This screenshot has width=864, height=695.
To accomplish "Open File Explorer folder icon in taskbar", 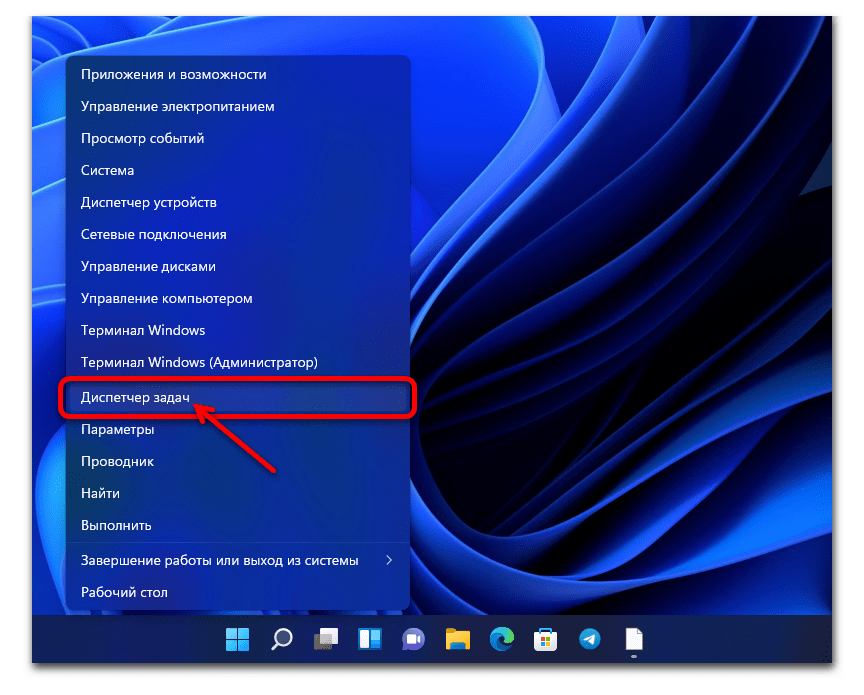I will [x=458, y=639].
